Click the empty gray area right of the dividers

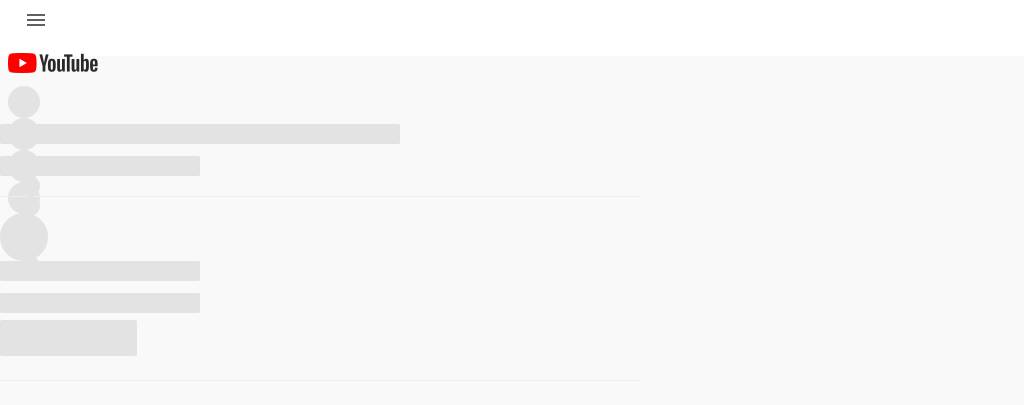pos(830,250)
